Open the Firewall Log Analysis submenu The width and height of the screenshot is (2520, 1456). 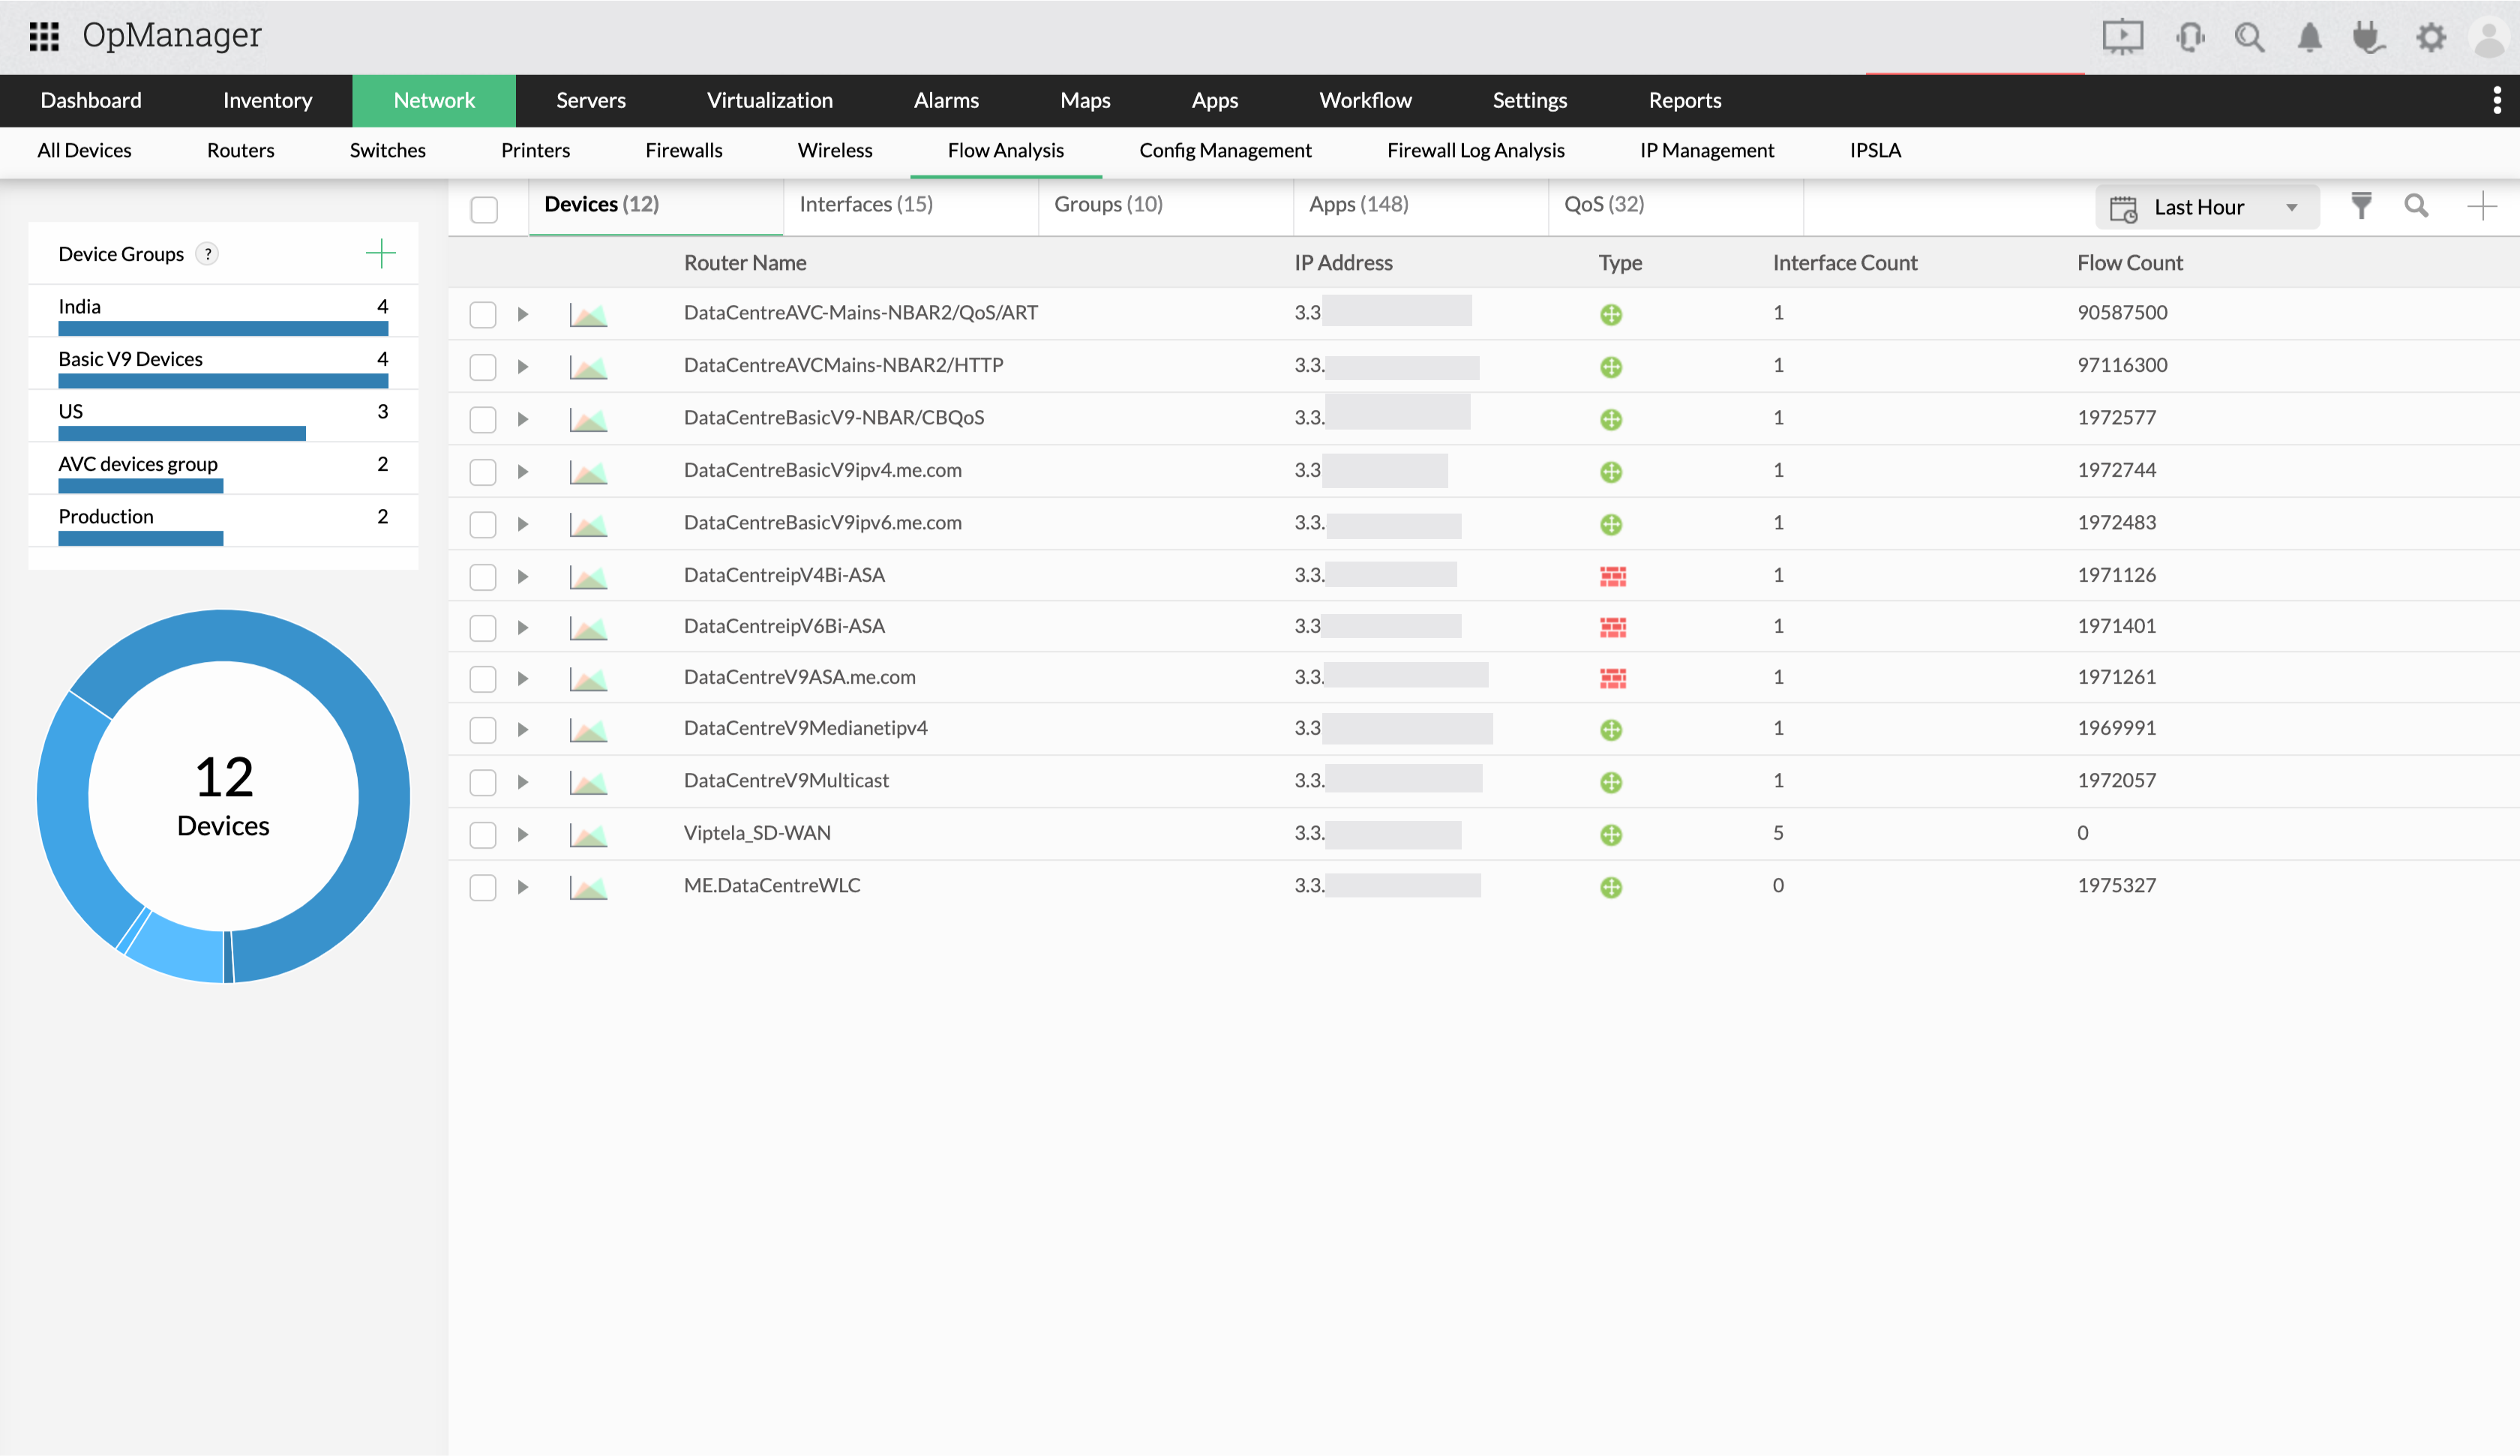(x=1475, y=150)
